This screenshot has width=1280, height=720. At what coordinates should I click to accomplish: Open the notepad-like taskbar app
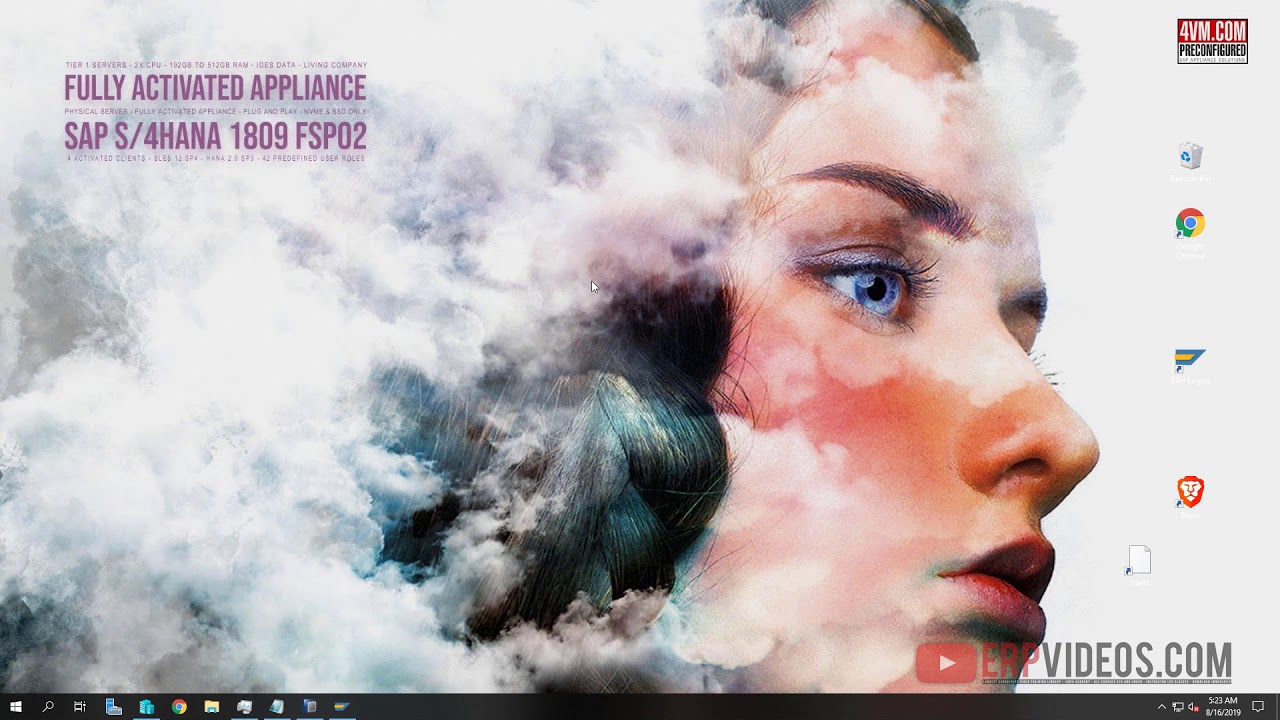(277, 706)
